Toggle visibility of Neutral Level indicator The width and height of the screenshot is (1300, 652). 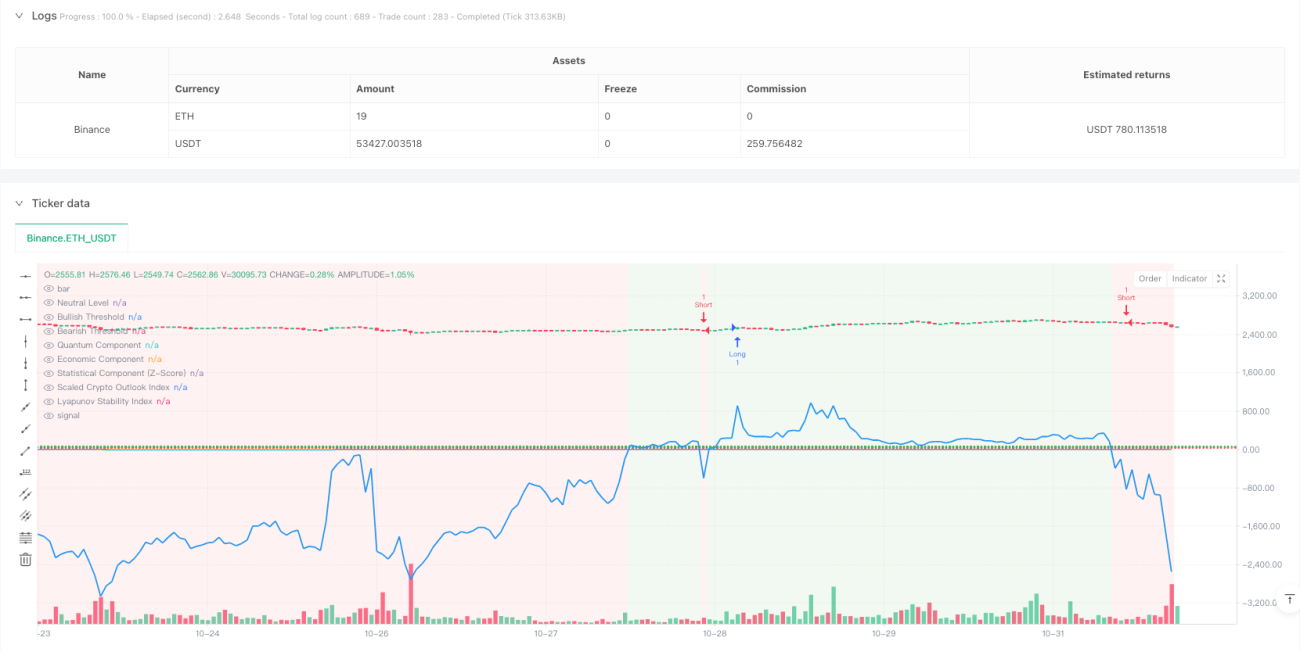(49, 302)
